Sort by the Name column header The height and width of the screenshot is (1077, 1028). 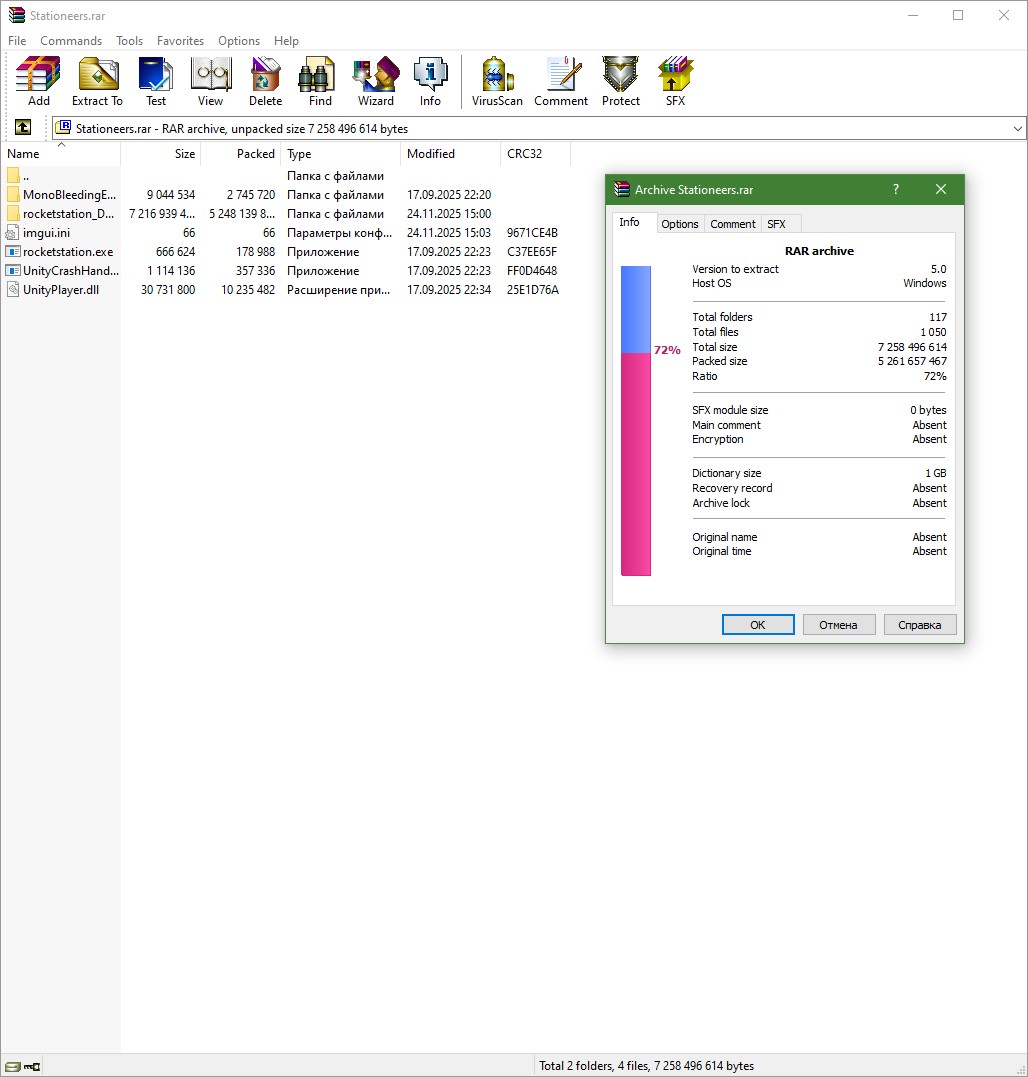pyautogui.click(x=60, y=154)
